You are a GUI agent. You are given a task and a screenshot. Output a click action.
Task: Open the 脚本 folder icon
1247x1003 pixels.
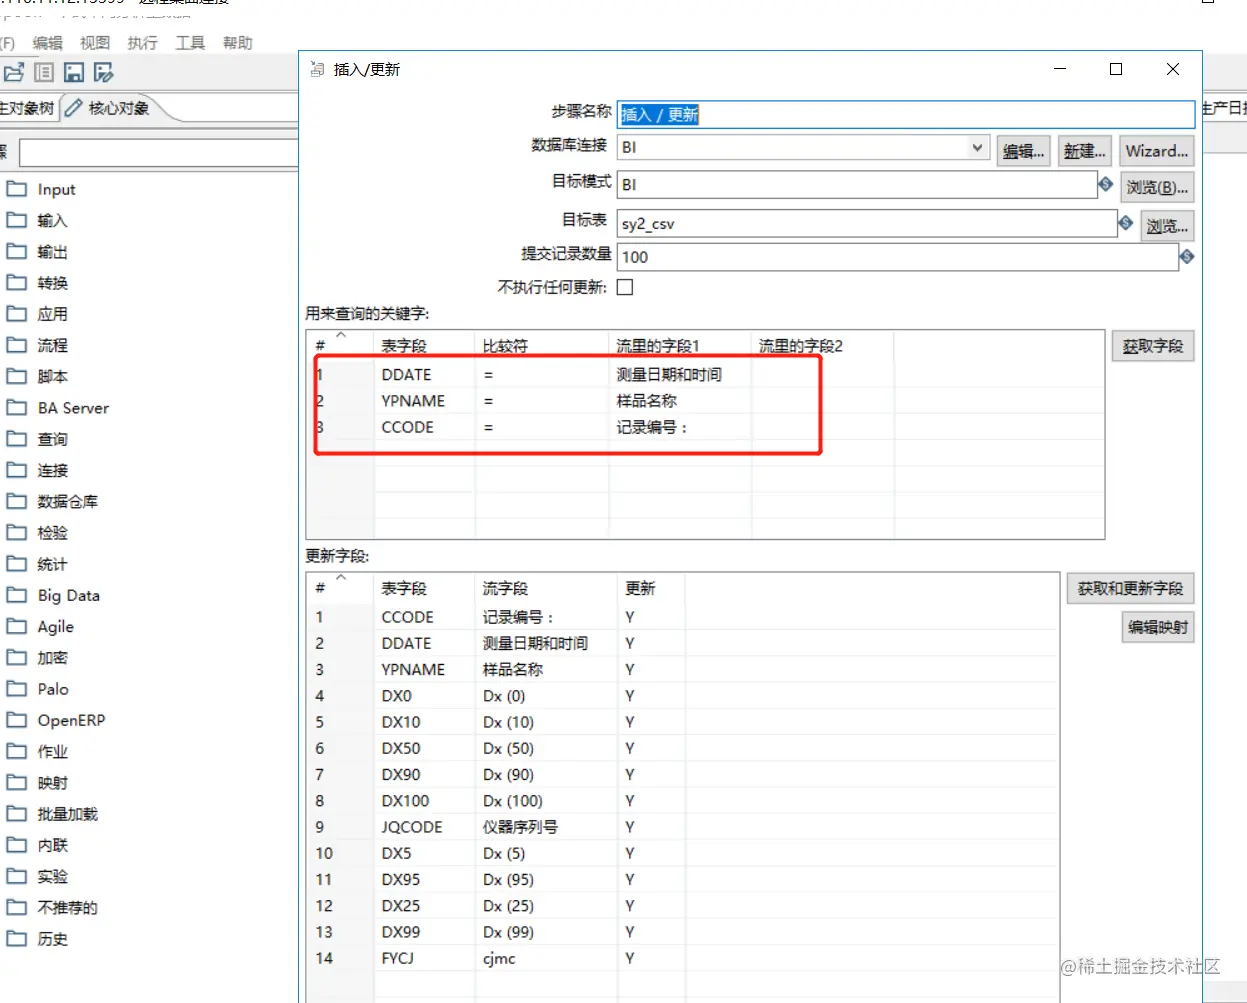tap(16, 376)
